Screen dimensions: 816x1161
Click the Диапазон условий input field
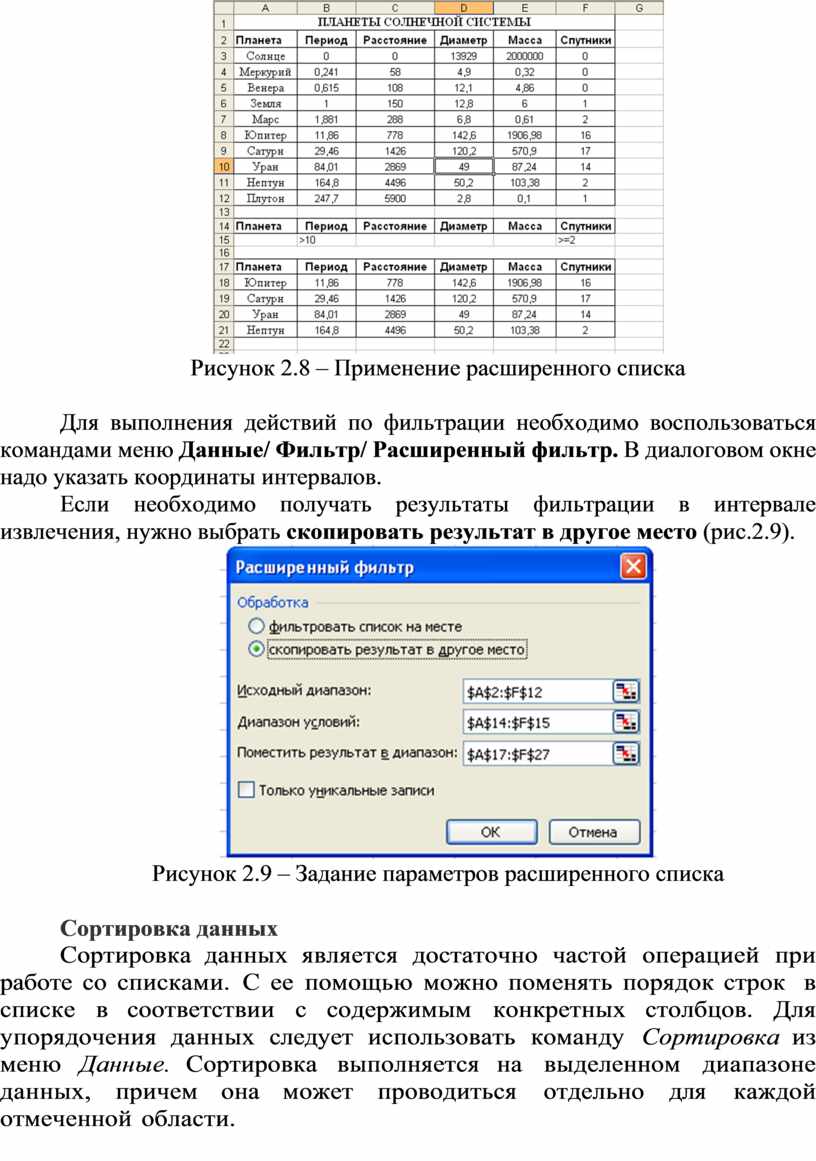pos(536,722)
